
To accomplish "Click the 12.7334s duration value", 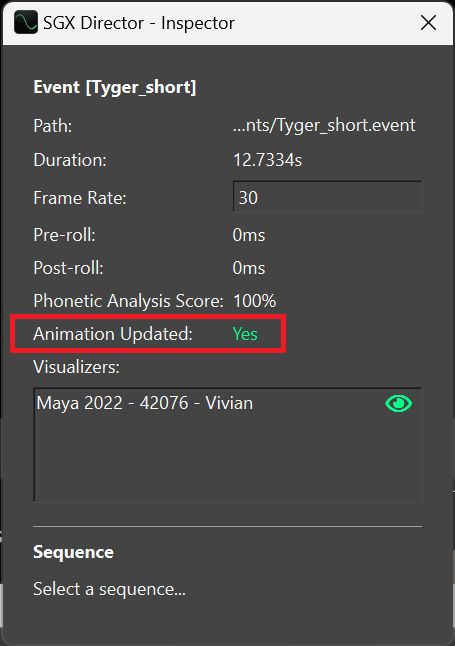I will point(267,160).
